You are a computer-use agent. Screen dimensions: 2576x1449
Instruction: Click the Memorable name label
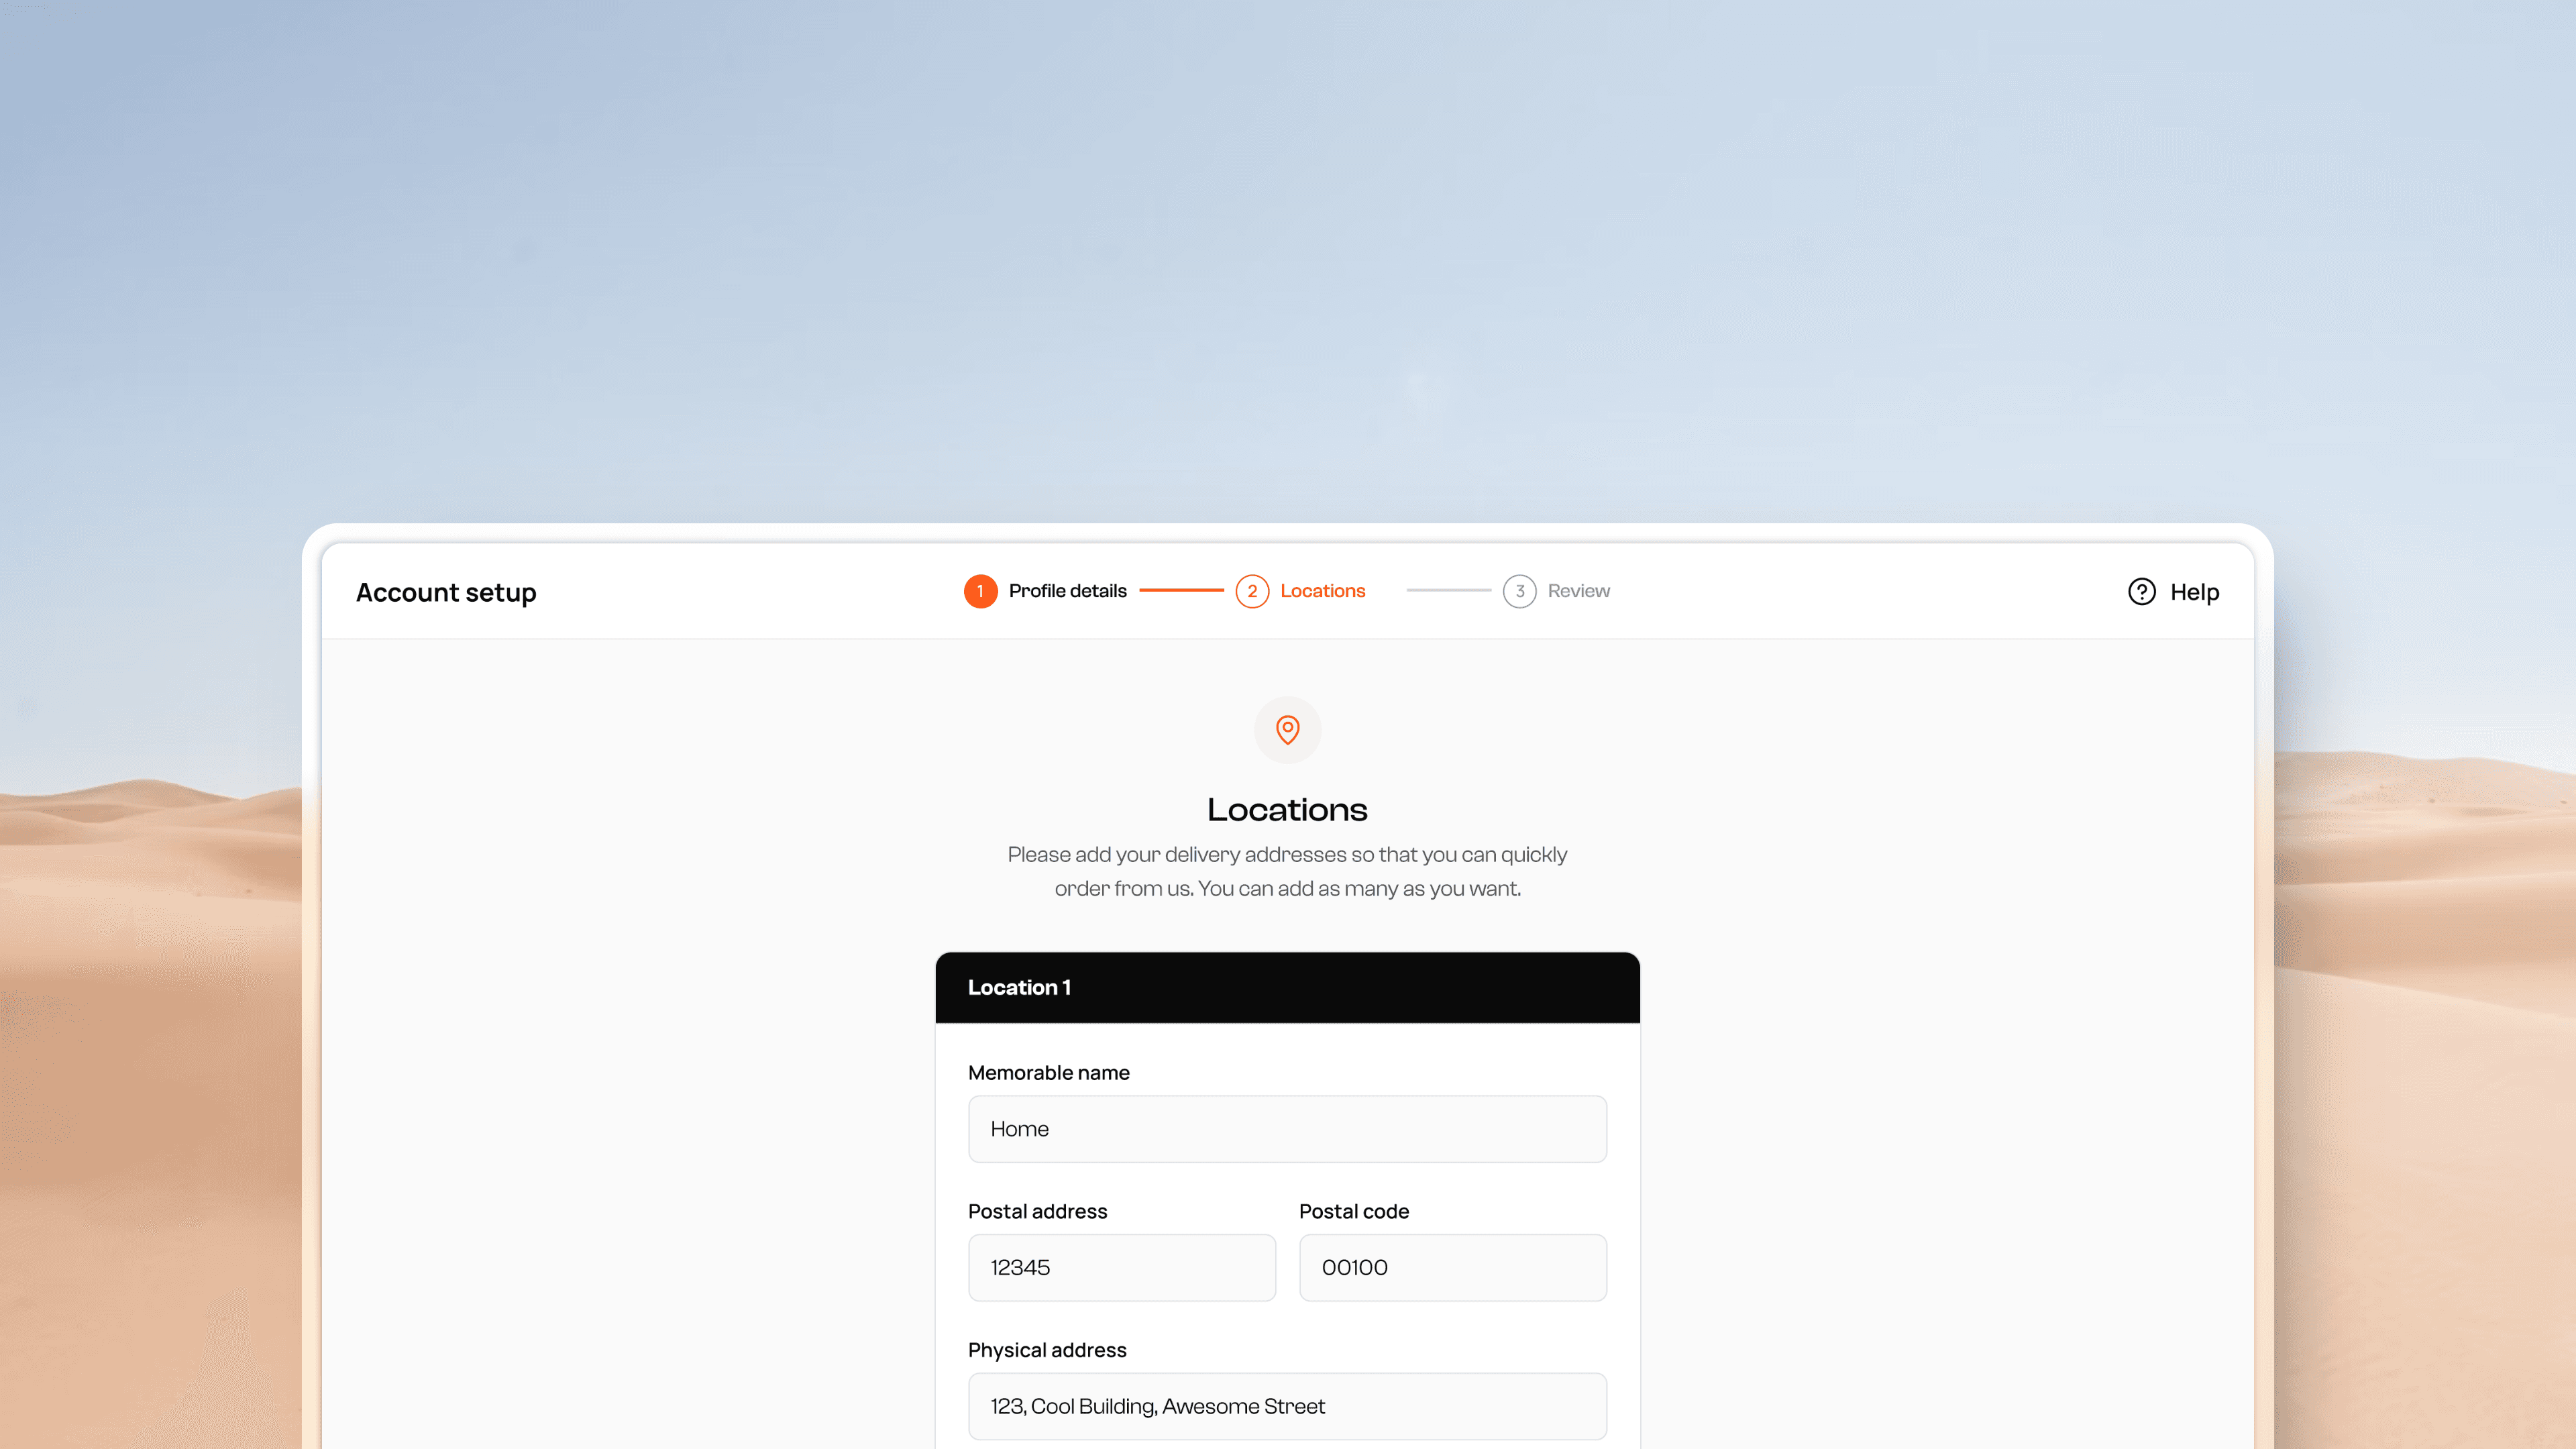point(1048,1073)
